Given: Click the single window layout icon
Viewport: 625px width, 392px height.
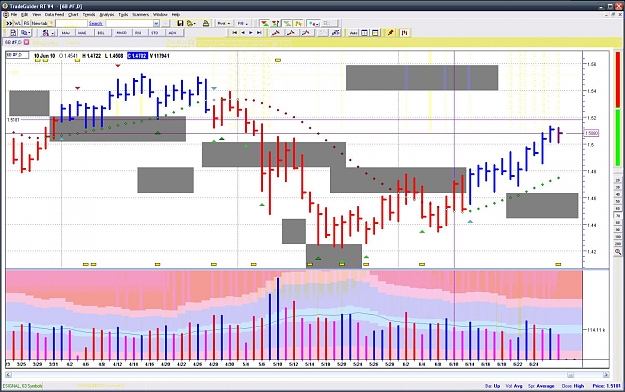Looking at the screenshot, I should pos(375,33).
